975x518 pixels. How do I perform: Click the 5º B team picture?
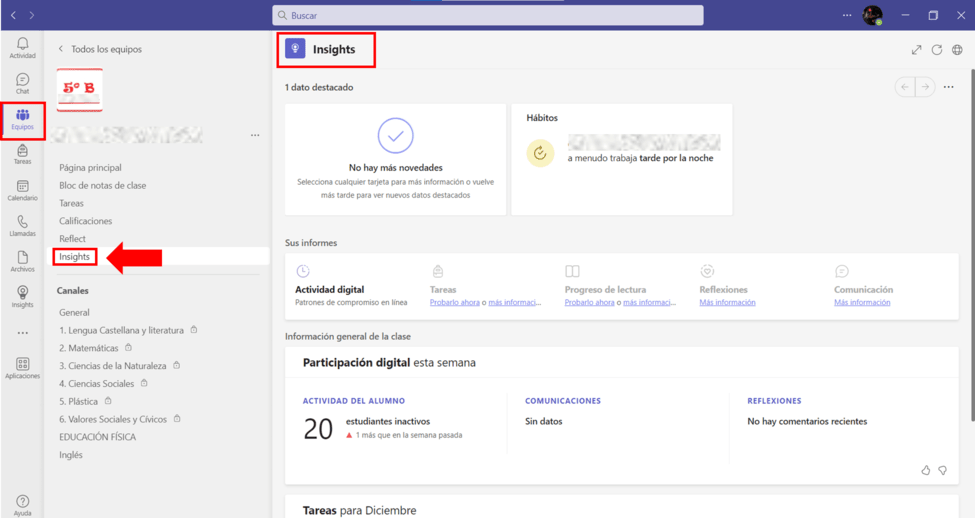tap(80, 90)
